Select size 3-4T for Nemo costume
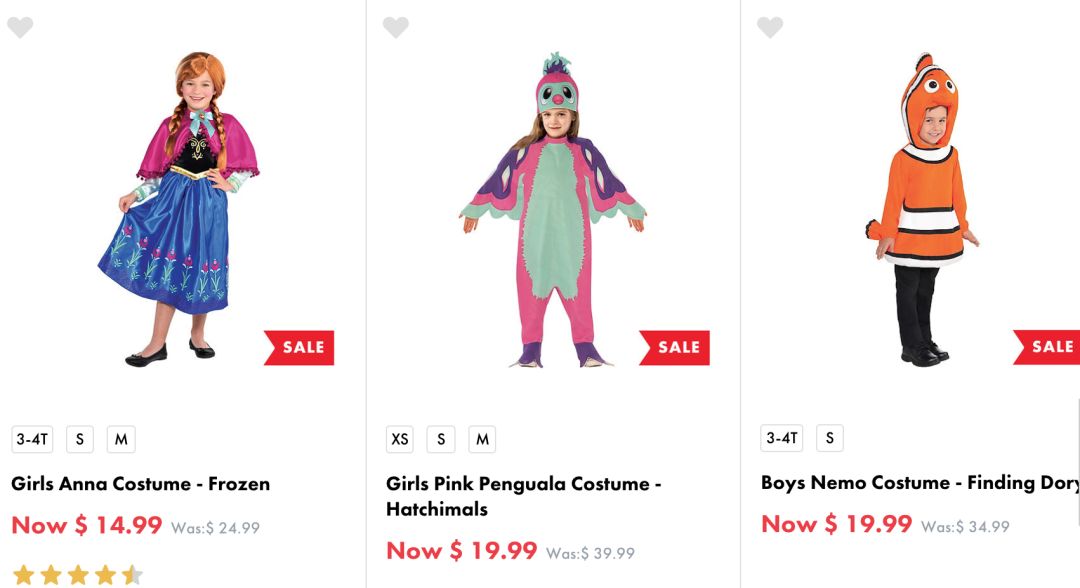The height and width of the screenshot is (588, 1080). coord(782,438)
